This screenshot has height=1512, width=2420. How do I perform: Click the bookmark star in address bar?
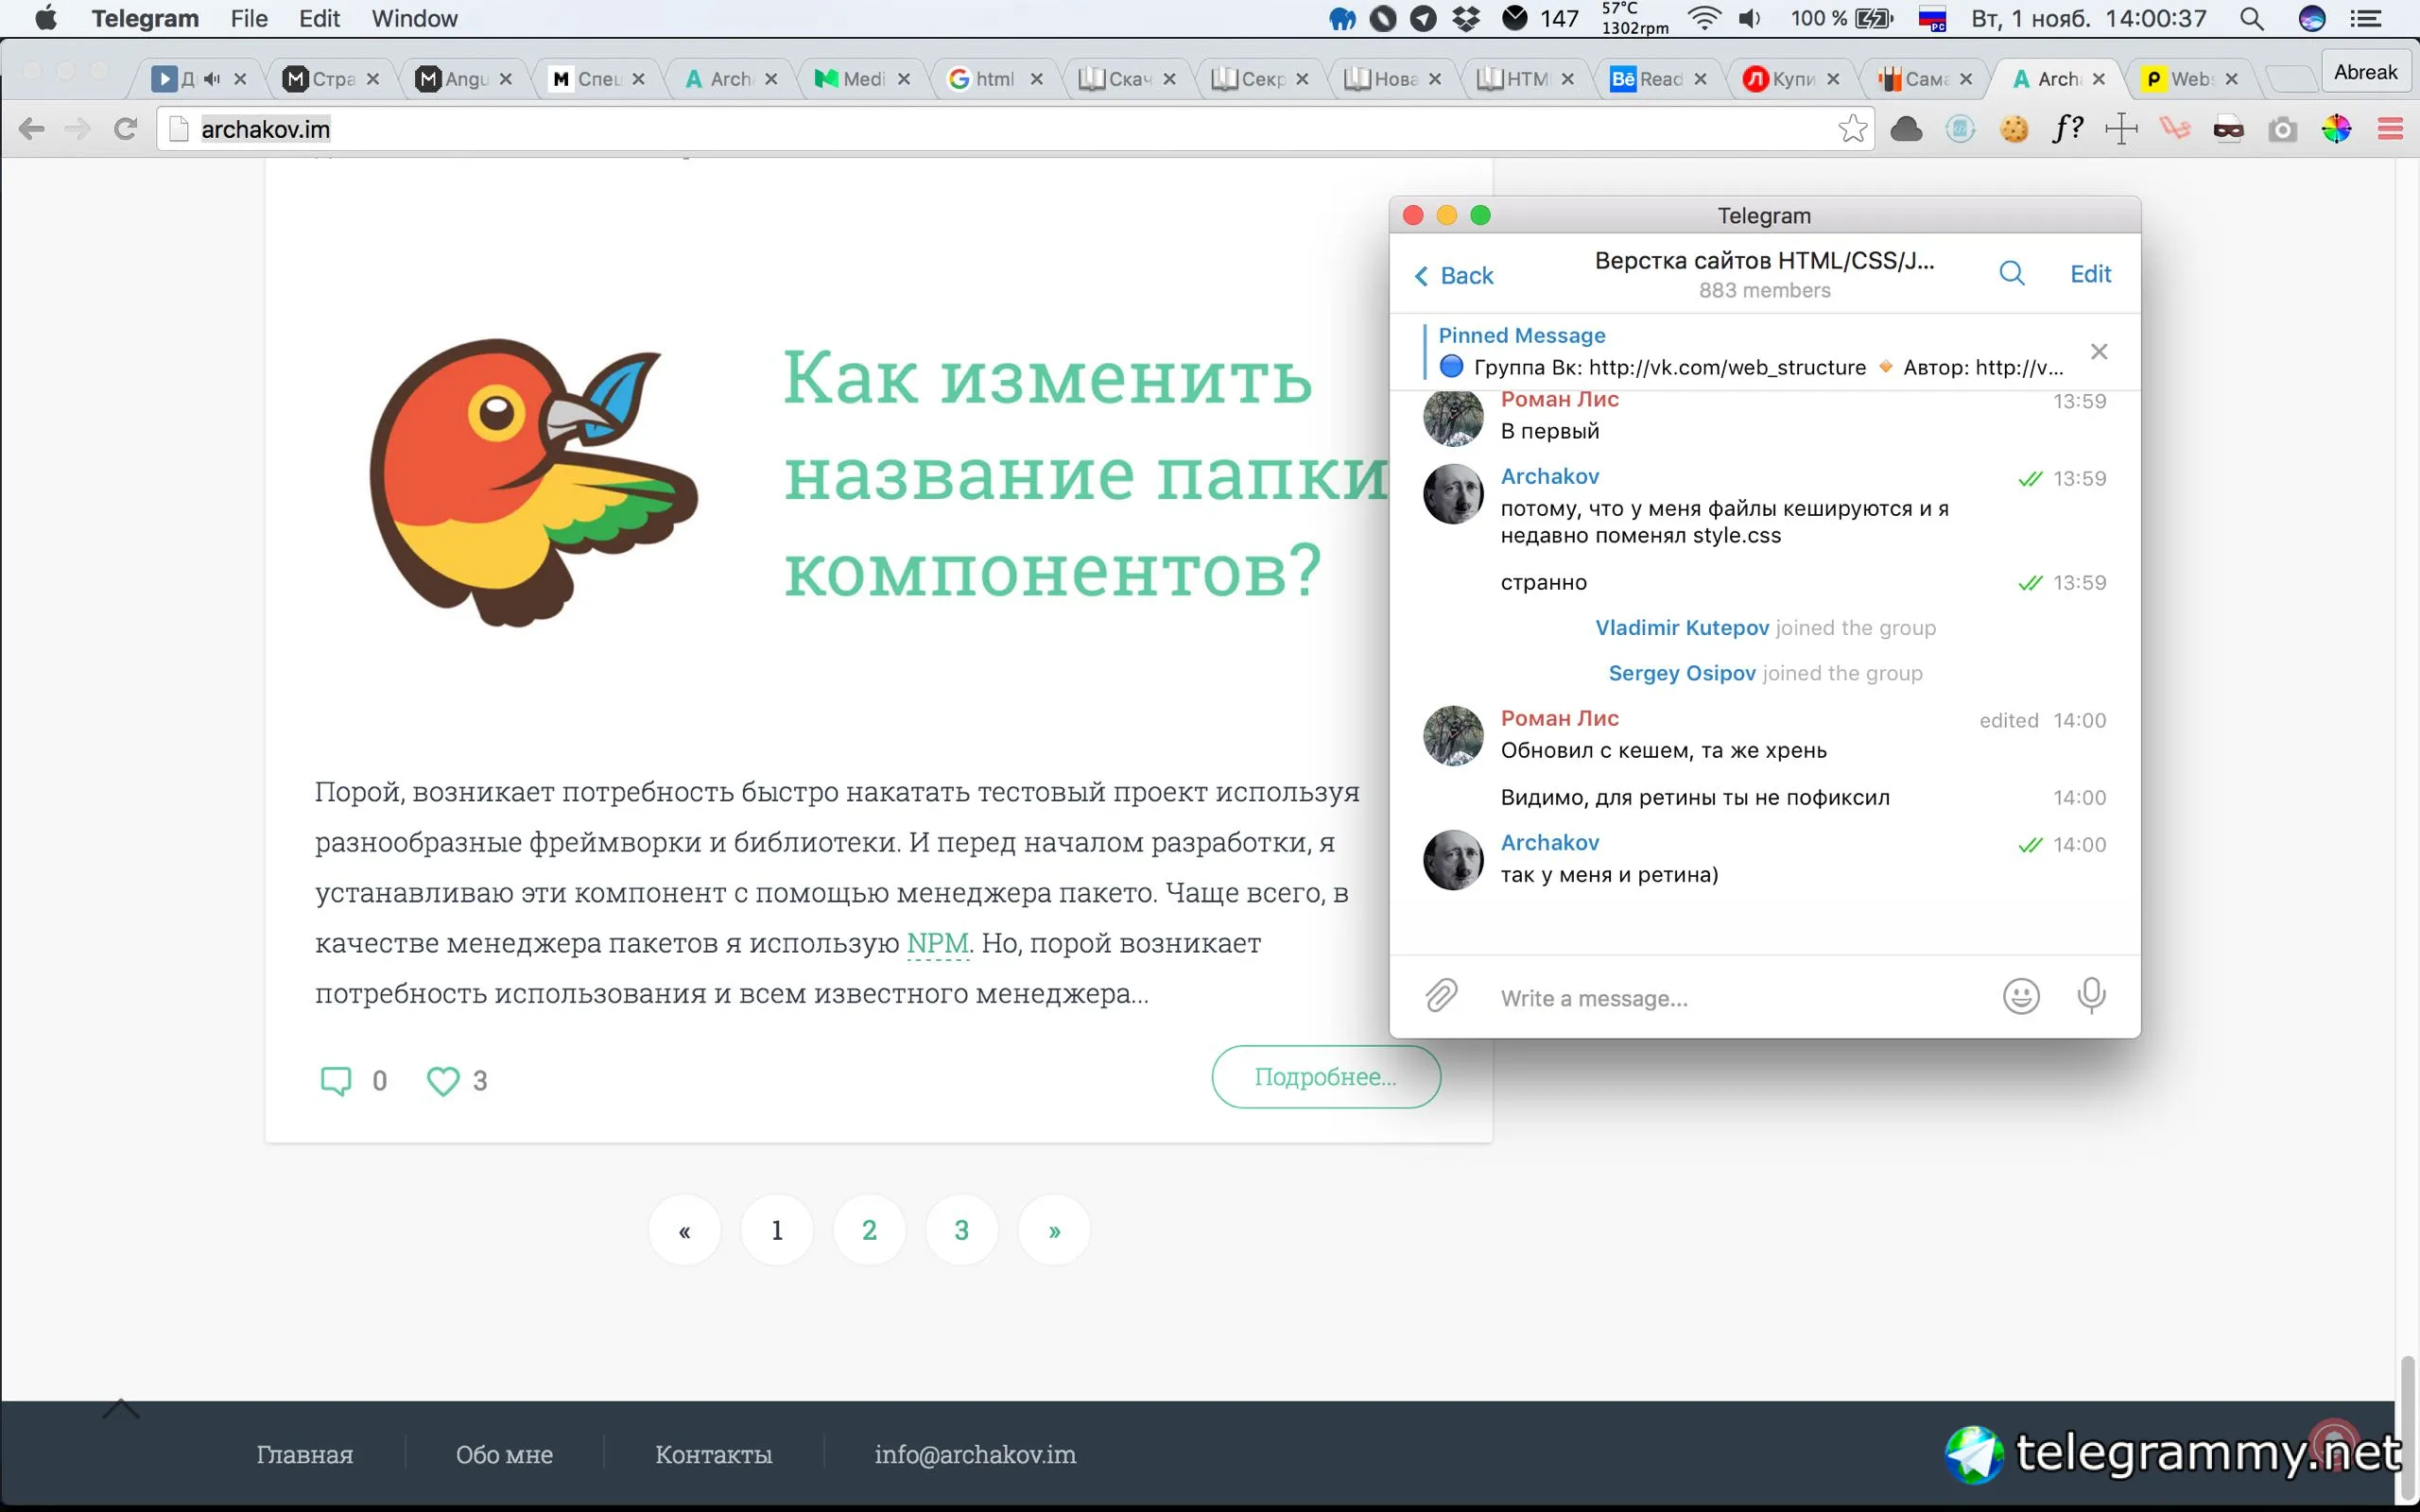(1852, 129)
